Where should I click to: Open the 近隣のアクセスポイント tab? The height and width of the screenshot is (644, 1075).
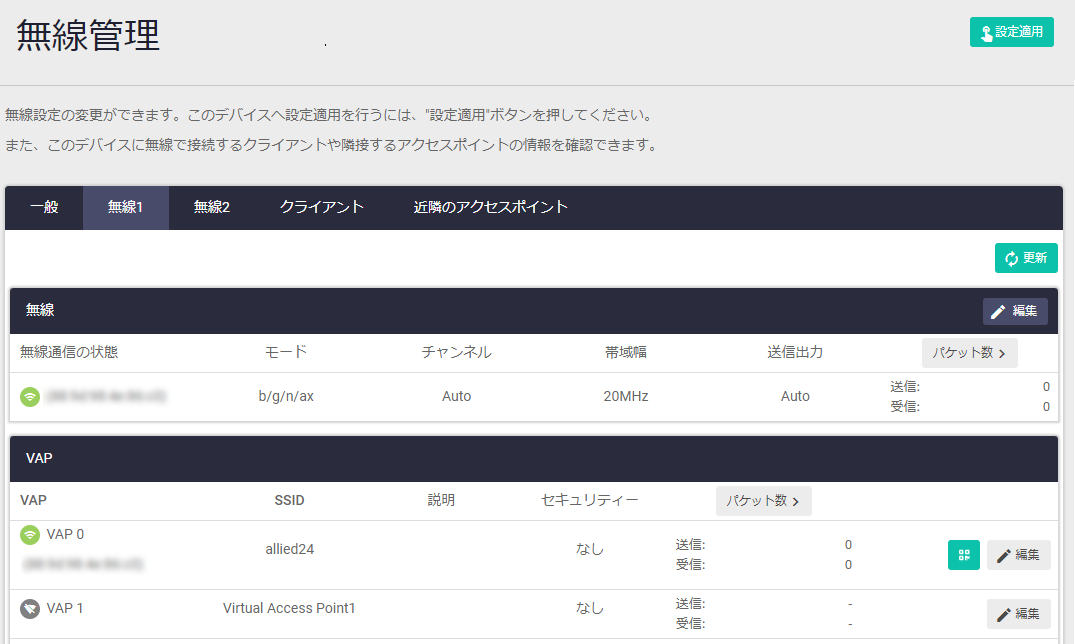pyautogui.click(x=491, y=207)
